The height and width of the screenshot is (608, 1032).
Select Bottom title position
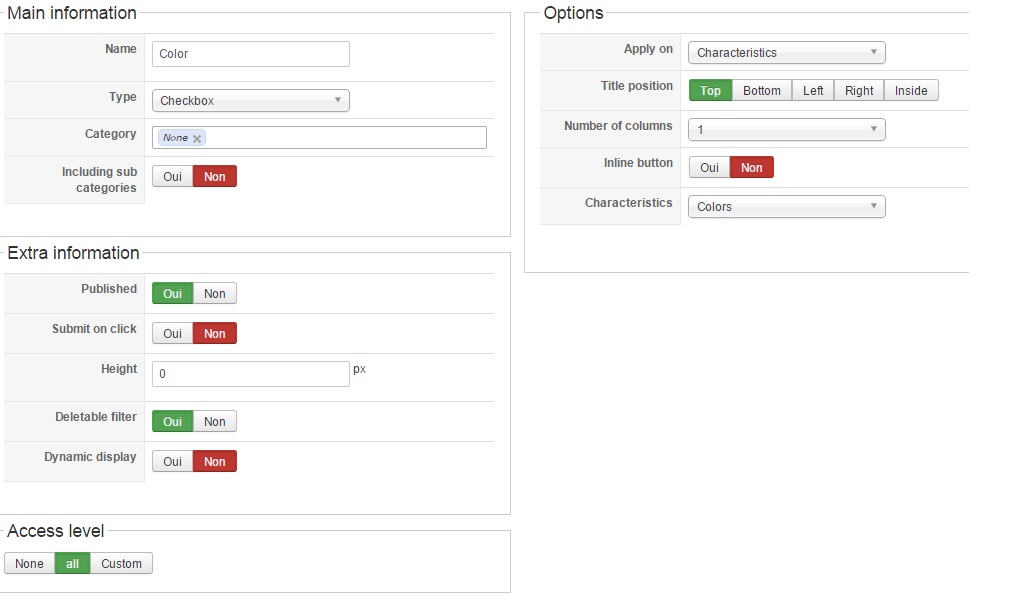762,91
